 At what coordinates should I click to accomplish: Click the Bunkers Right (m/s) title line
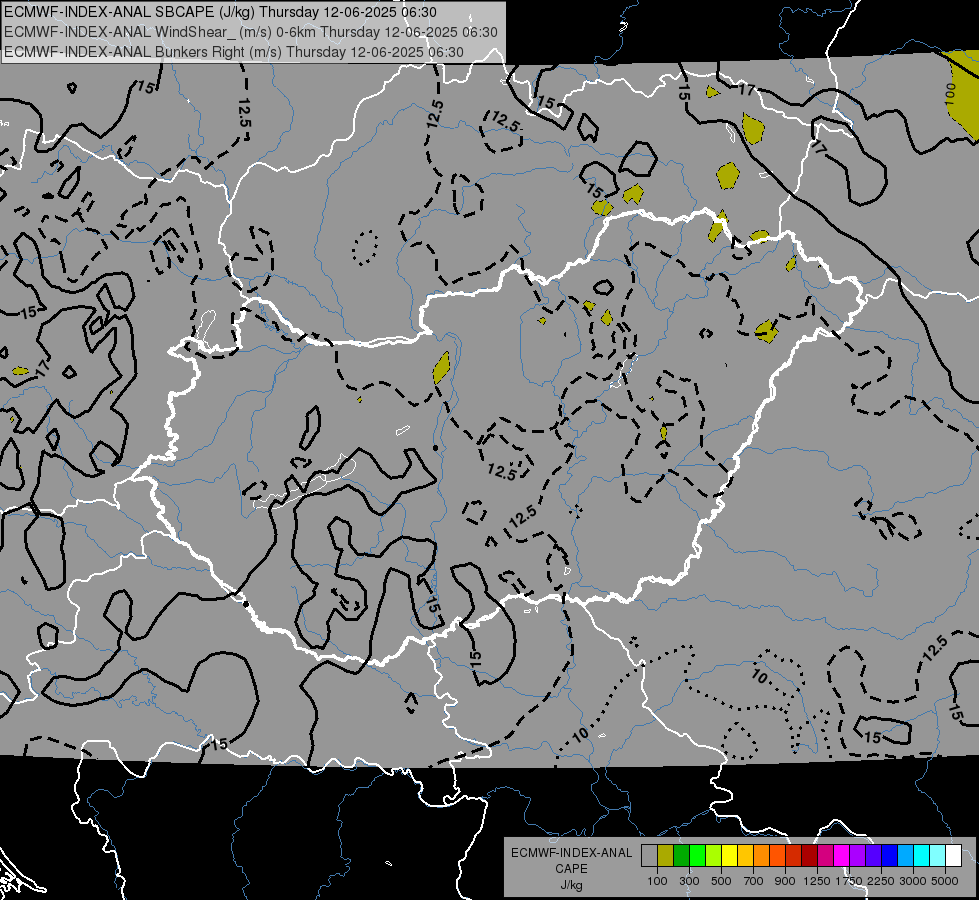click(234, 52)
